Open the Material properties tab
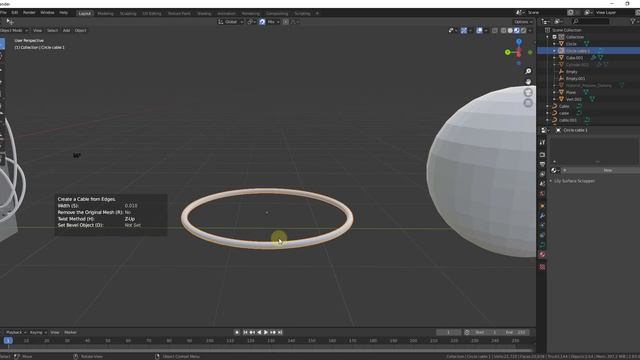 tap(542, 255)
